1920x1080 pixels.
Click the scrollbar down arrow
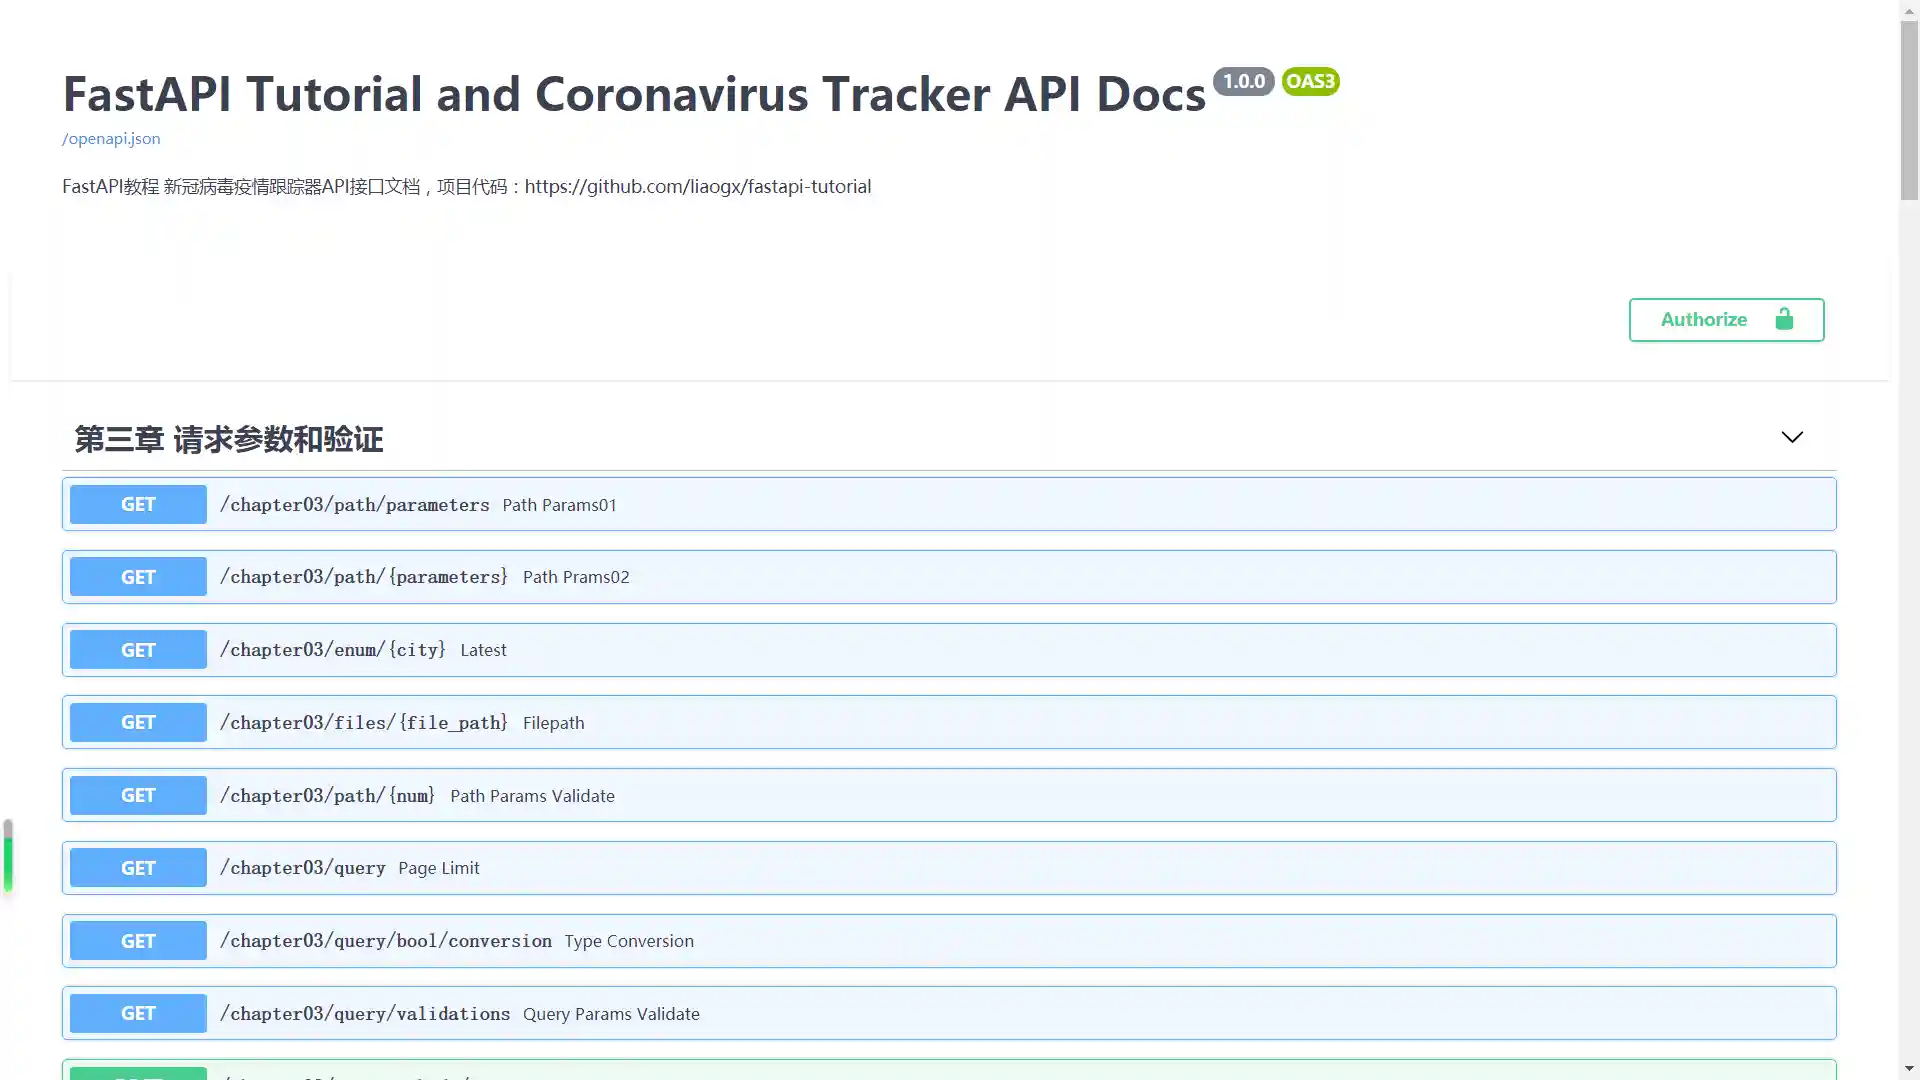[x=1909, y=1069]
